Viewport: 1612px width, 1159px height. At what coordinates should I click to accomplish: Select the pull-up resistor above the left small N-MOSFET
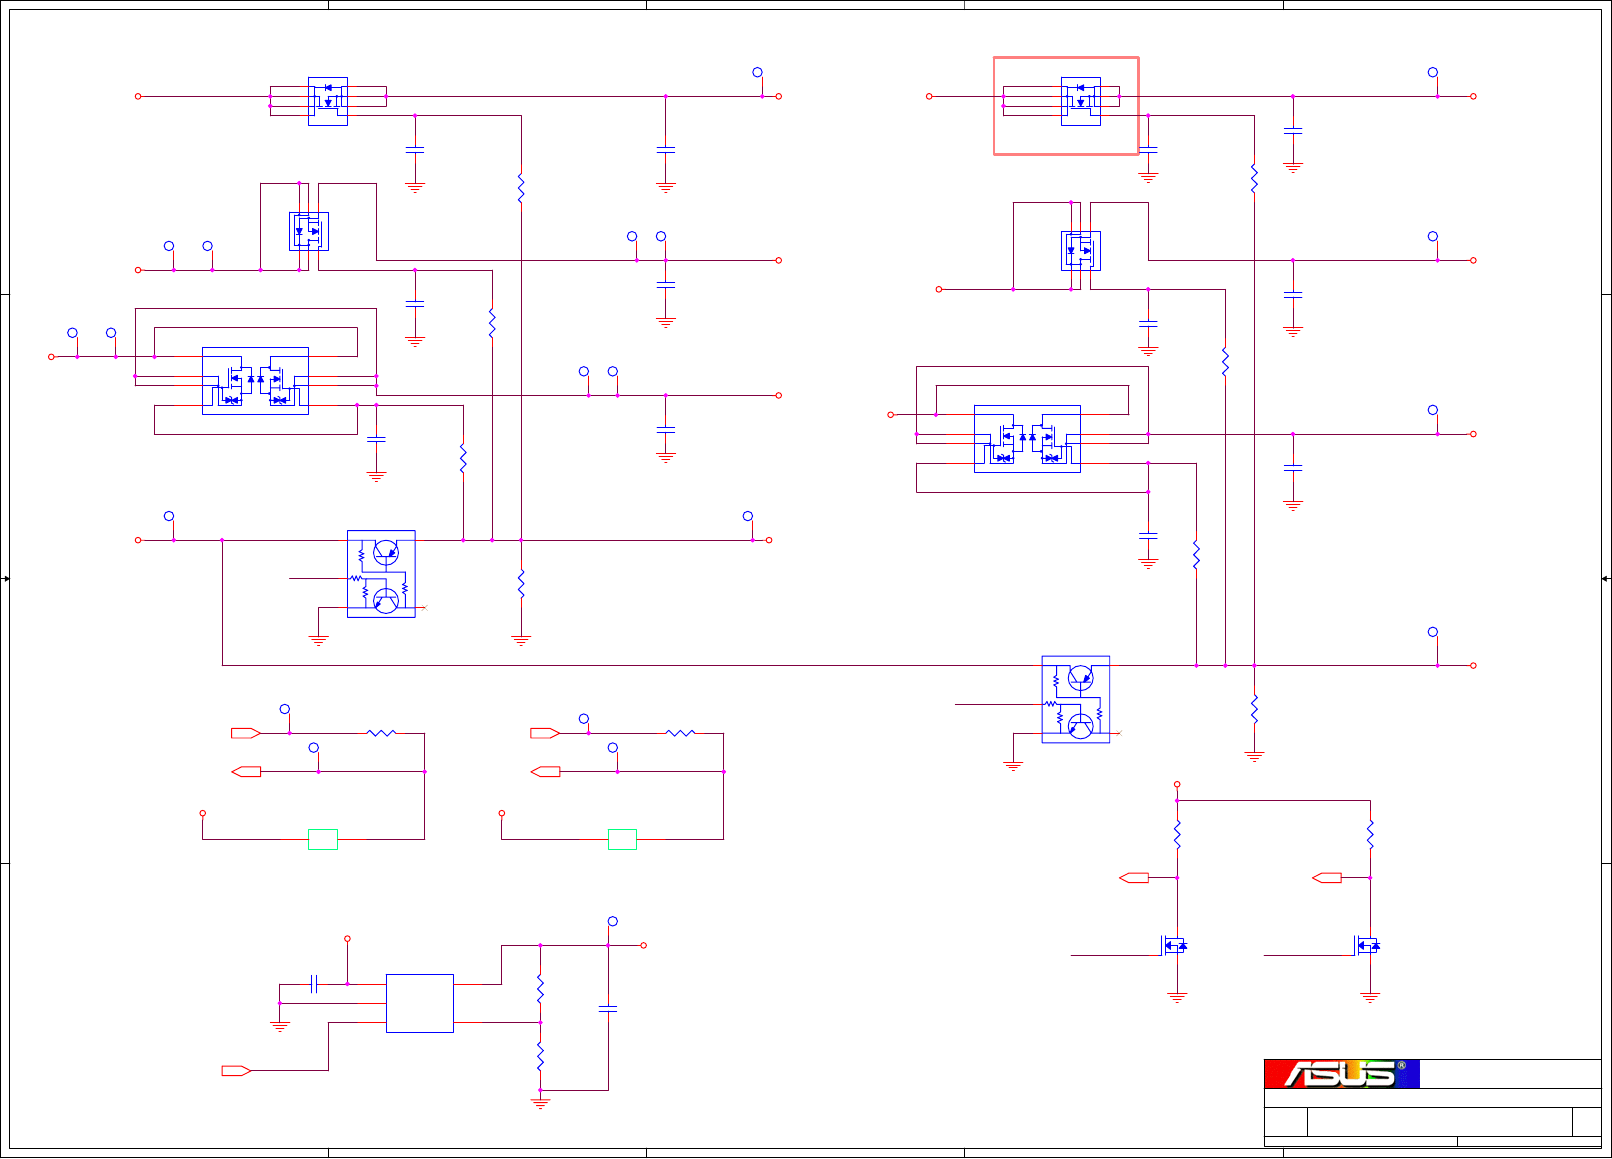pyautogui.click(x=1177, y=834)
